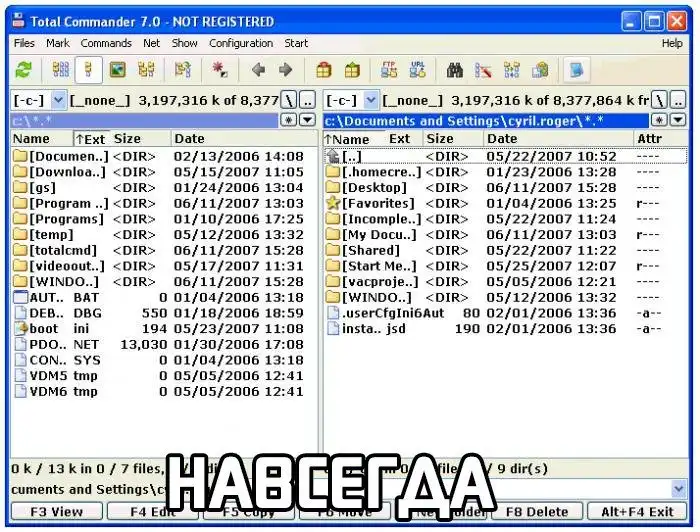Click the URL new FTP connection icon
700x532 pixels.
tap(417, 70)
